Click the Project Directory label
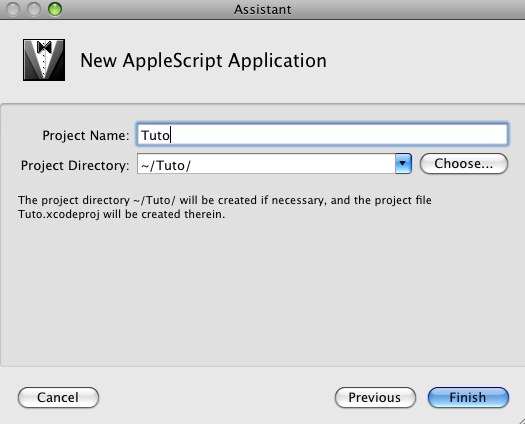This screenshot has height=424, width=525. point(75,165)
